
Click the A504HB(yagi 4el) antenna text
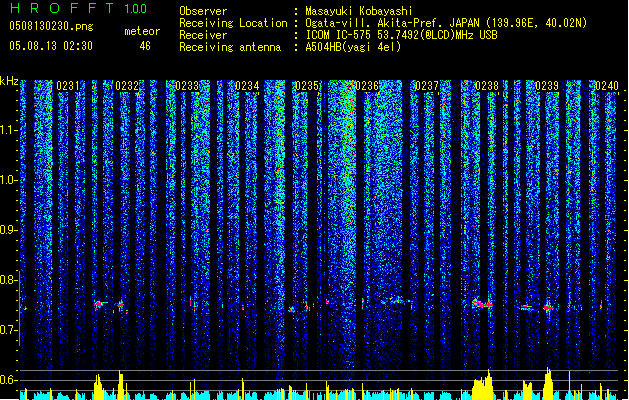353,47
